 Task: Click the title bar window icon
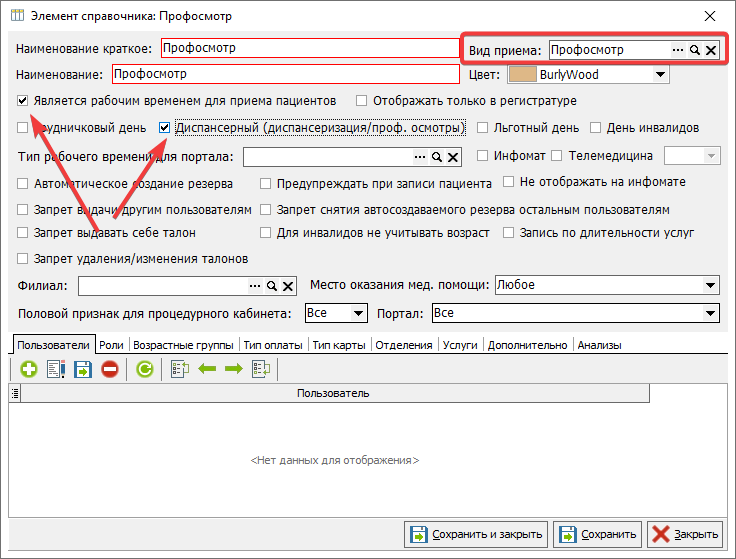tap(17, 15)
